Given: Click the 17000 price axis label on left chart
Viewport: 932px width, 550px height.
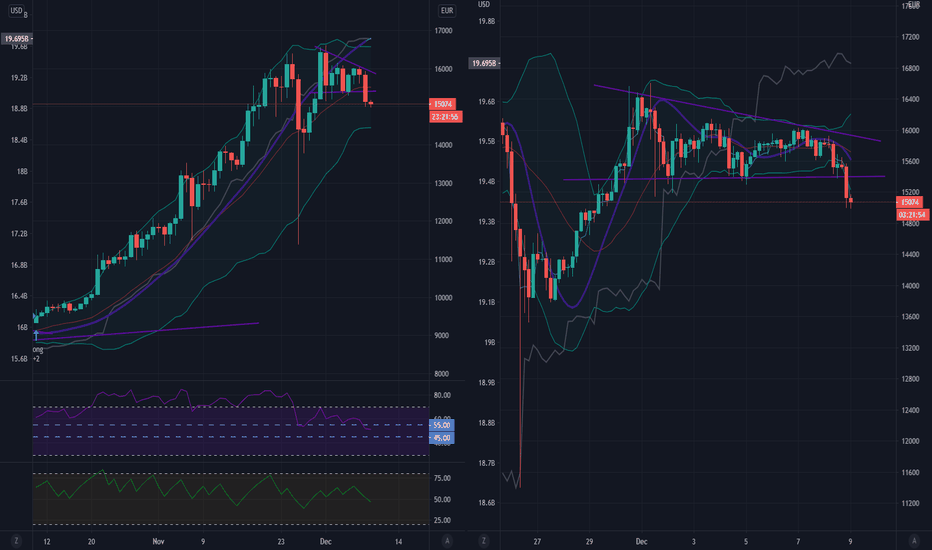Looking at the screenshot, I should coord(443,31).
